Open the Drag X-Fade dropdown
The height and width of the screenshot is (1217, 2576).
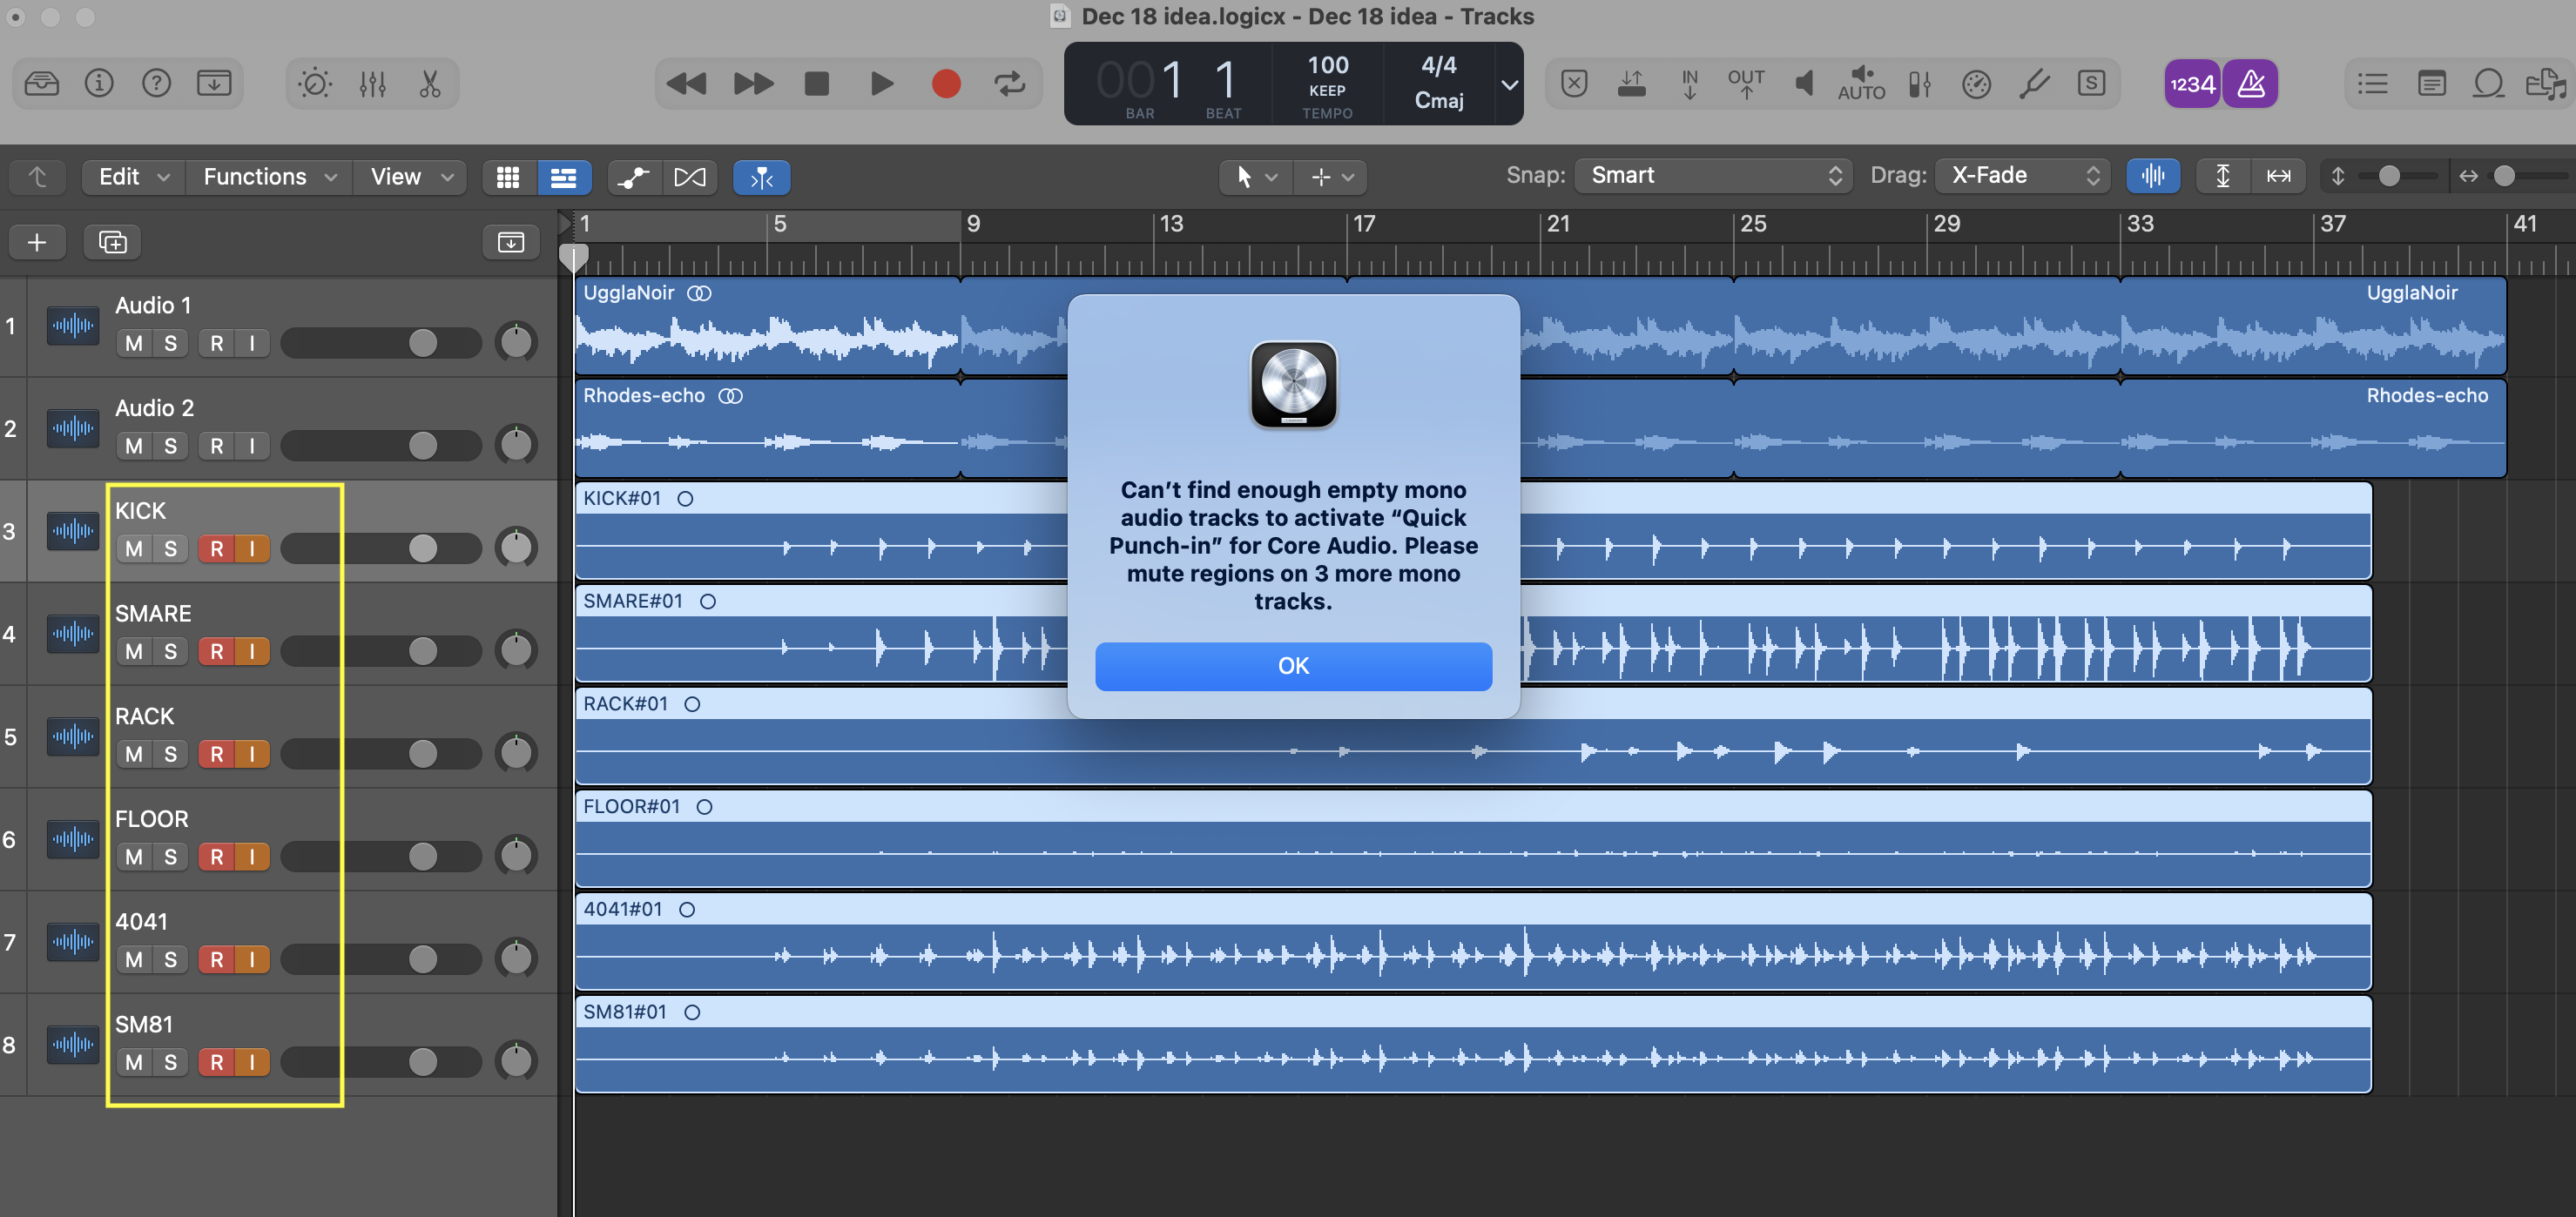[2023, 176]
